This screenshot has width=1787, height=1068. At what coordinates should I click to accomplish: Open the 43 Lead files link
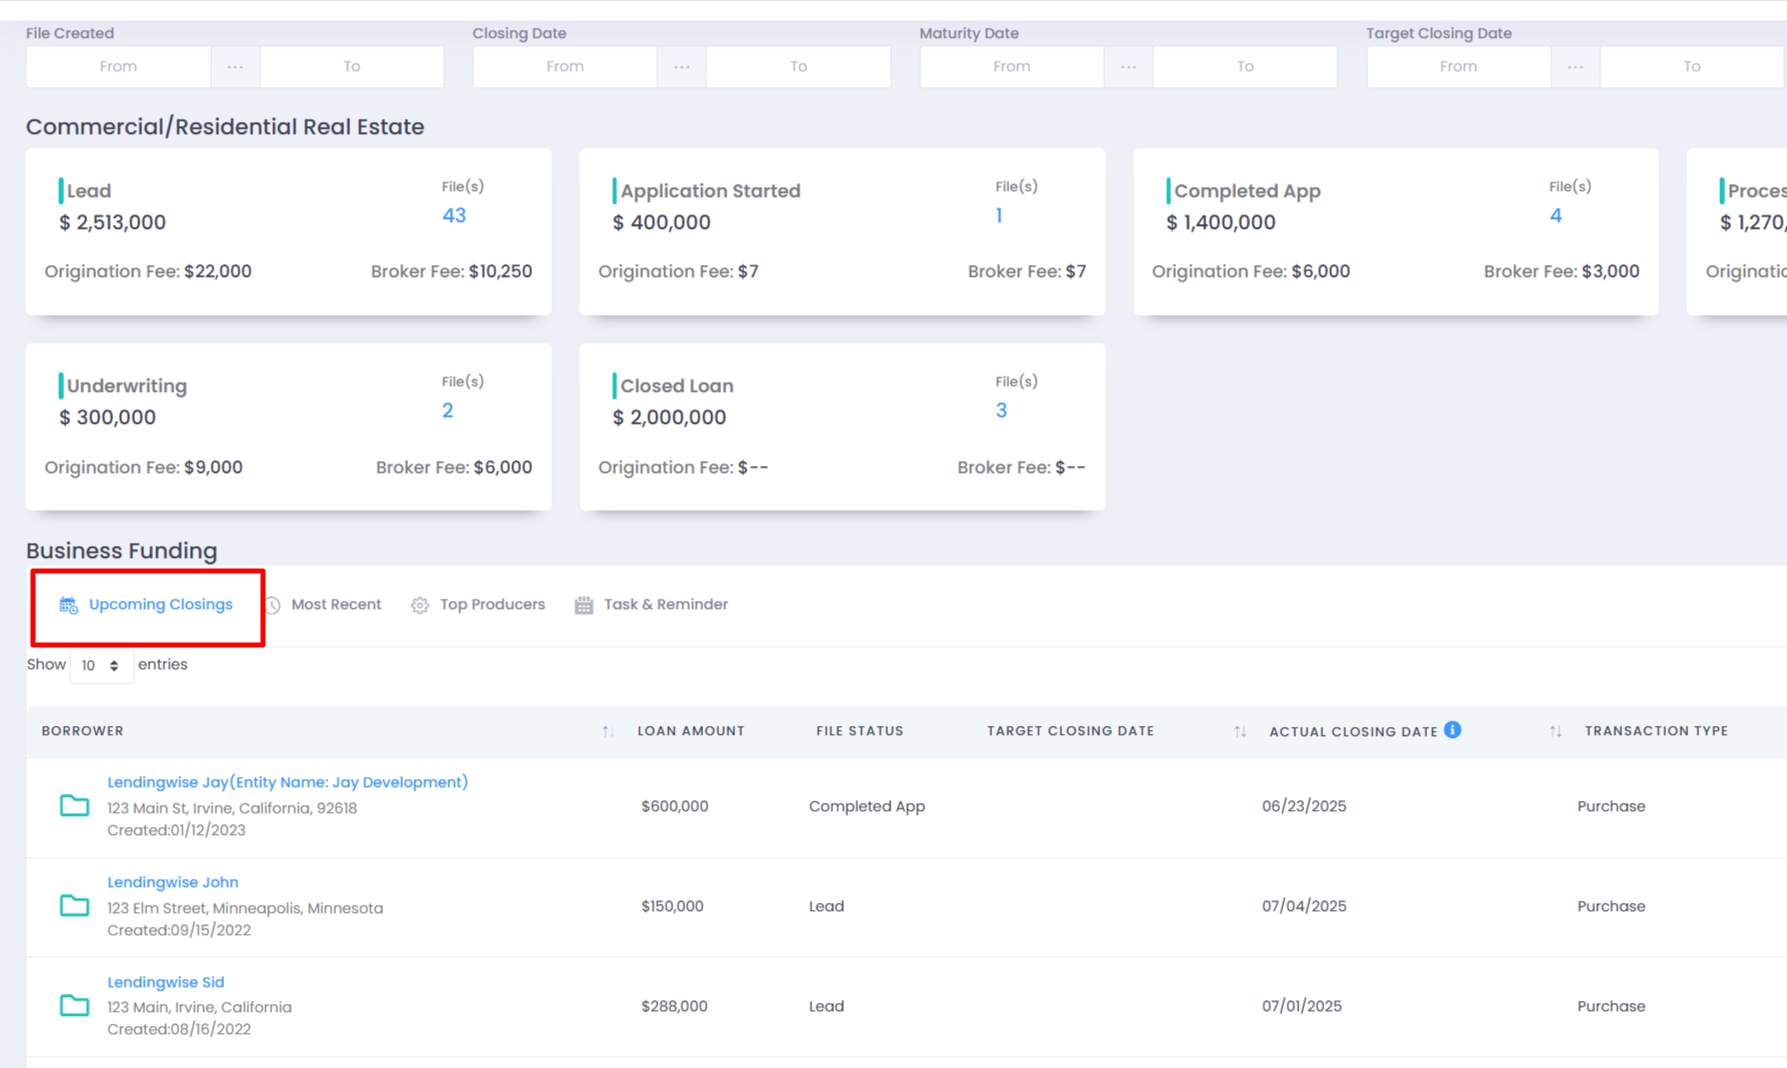454,215
